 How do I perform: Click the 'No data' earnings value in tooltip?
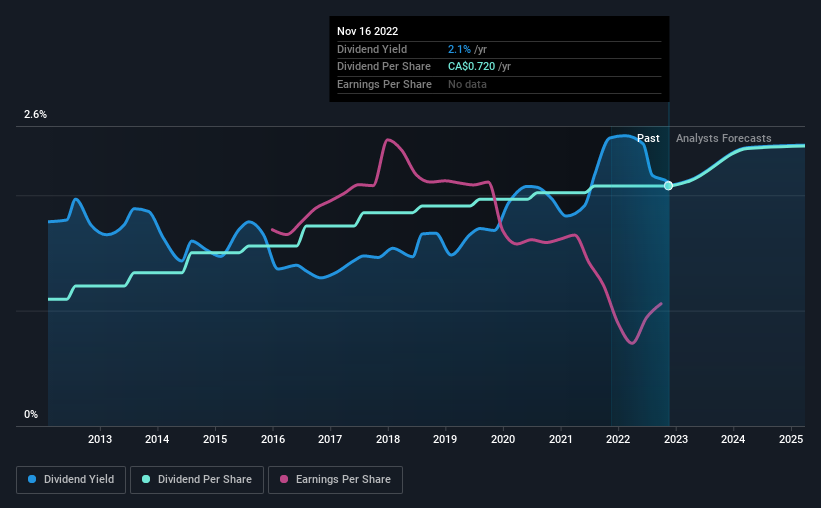(467, 84)
